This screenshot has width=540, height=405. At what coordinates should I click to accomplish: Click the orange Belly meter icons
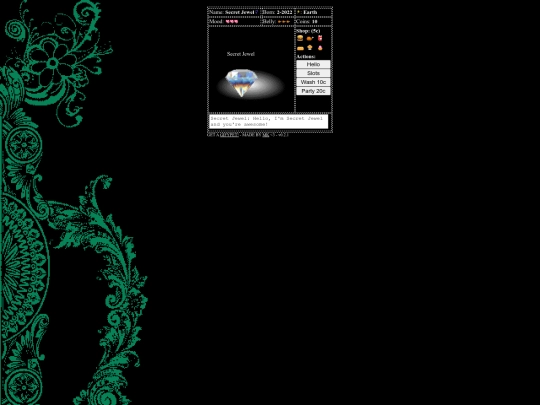pos(284,21)
